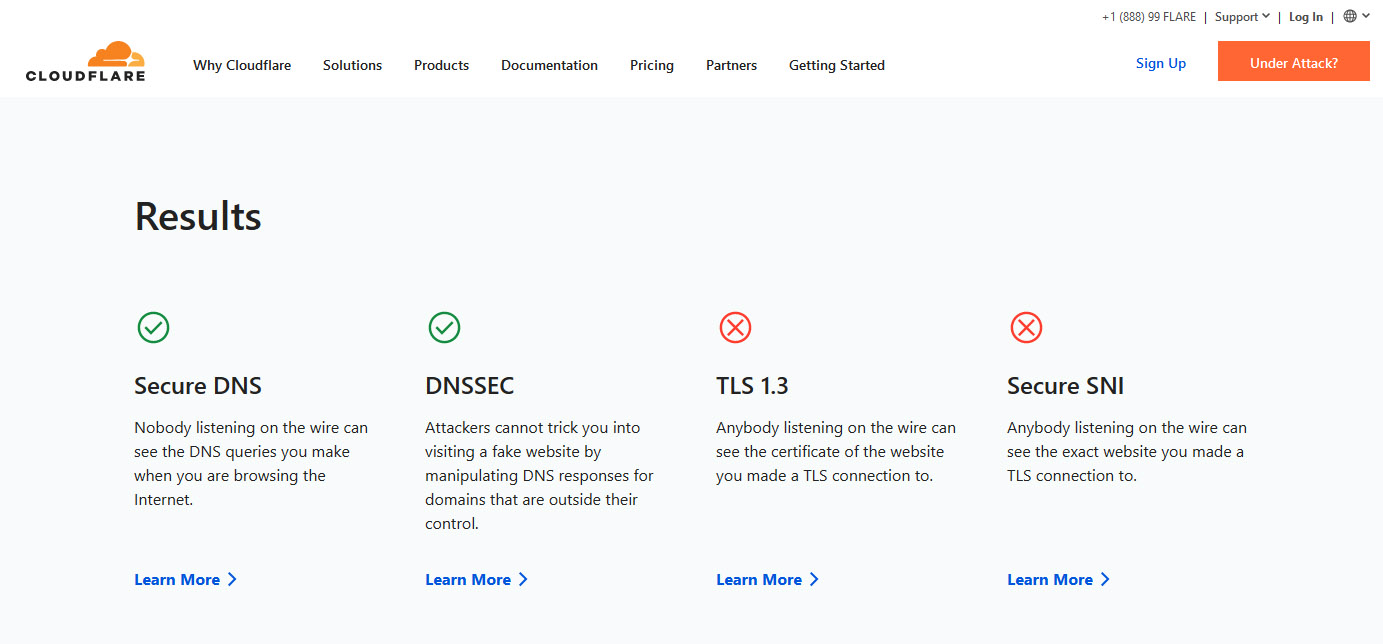Open the Solutions menu
1383x644 pixels.
point(352,65)
